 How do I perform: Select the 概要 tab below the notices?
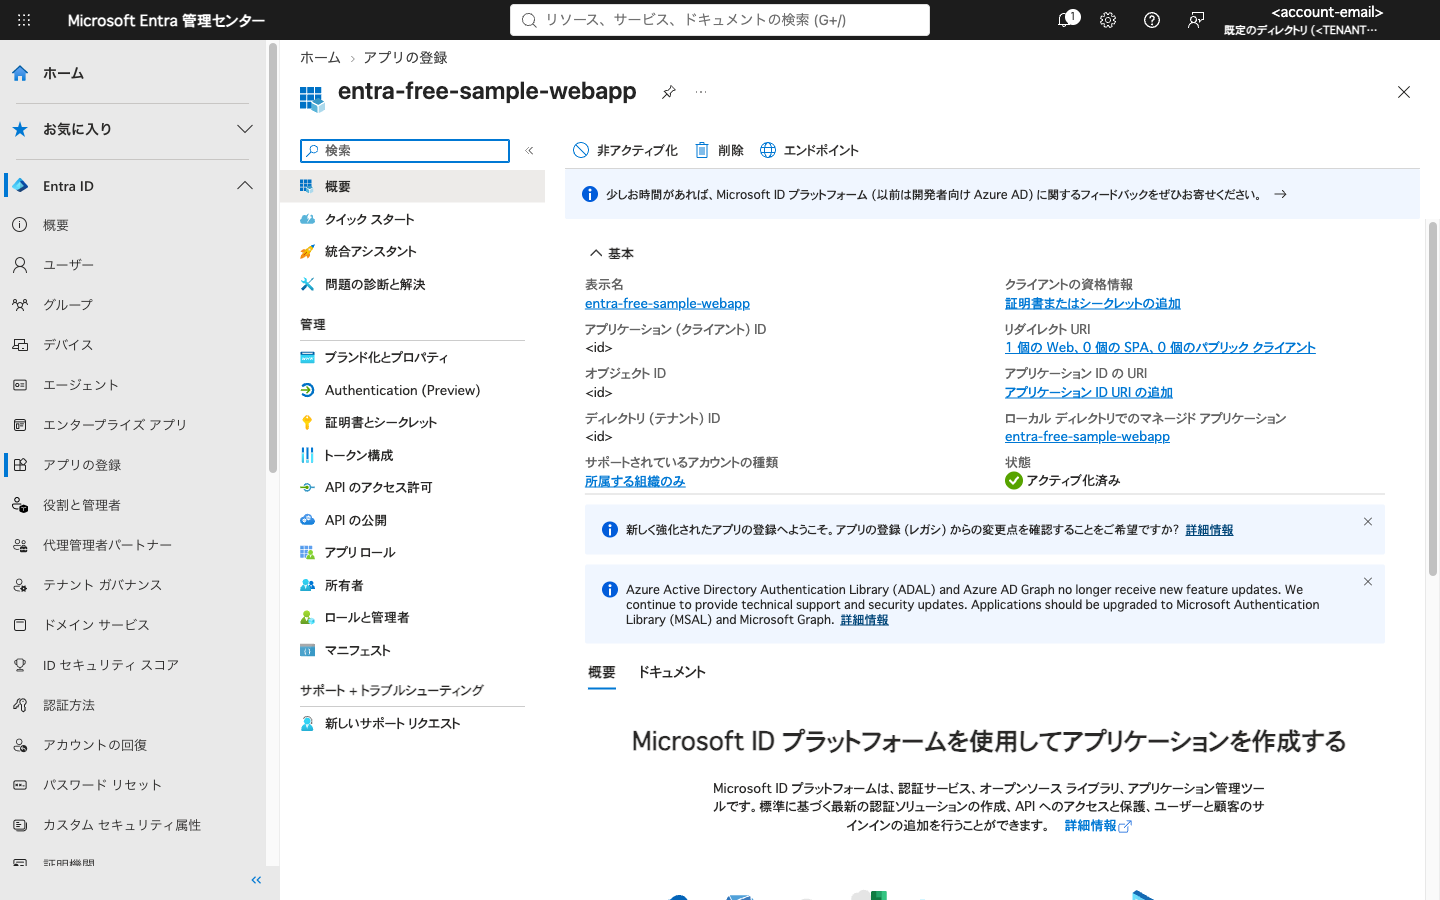[602, 673]
